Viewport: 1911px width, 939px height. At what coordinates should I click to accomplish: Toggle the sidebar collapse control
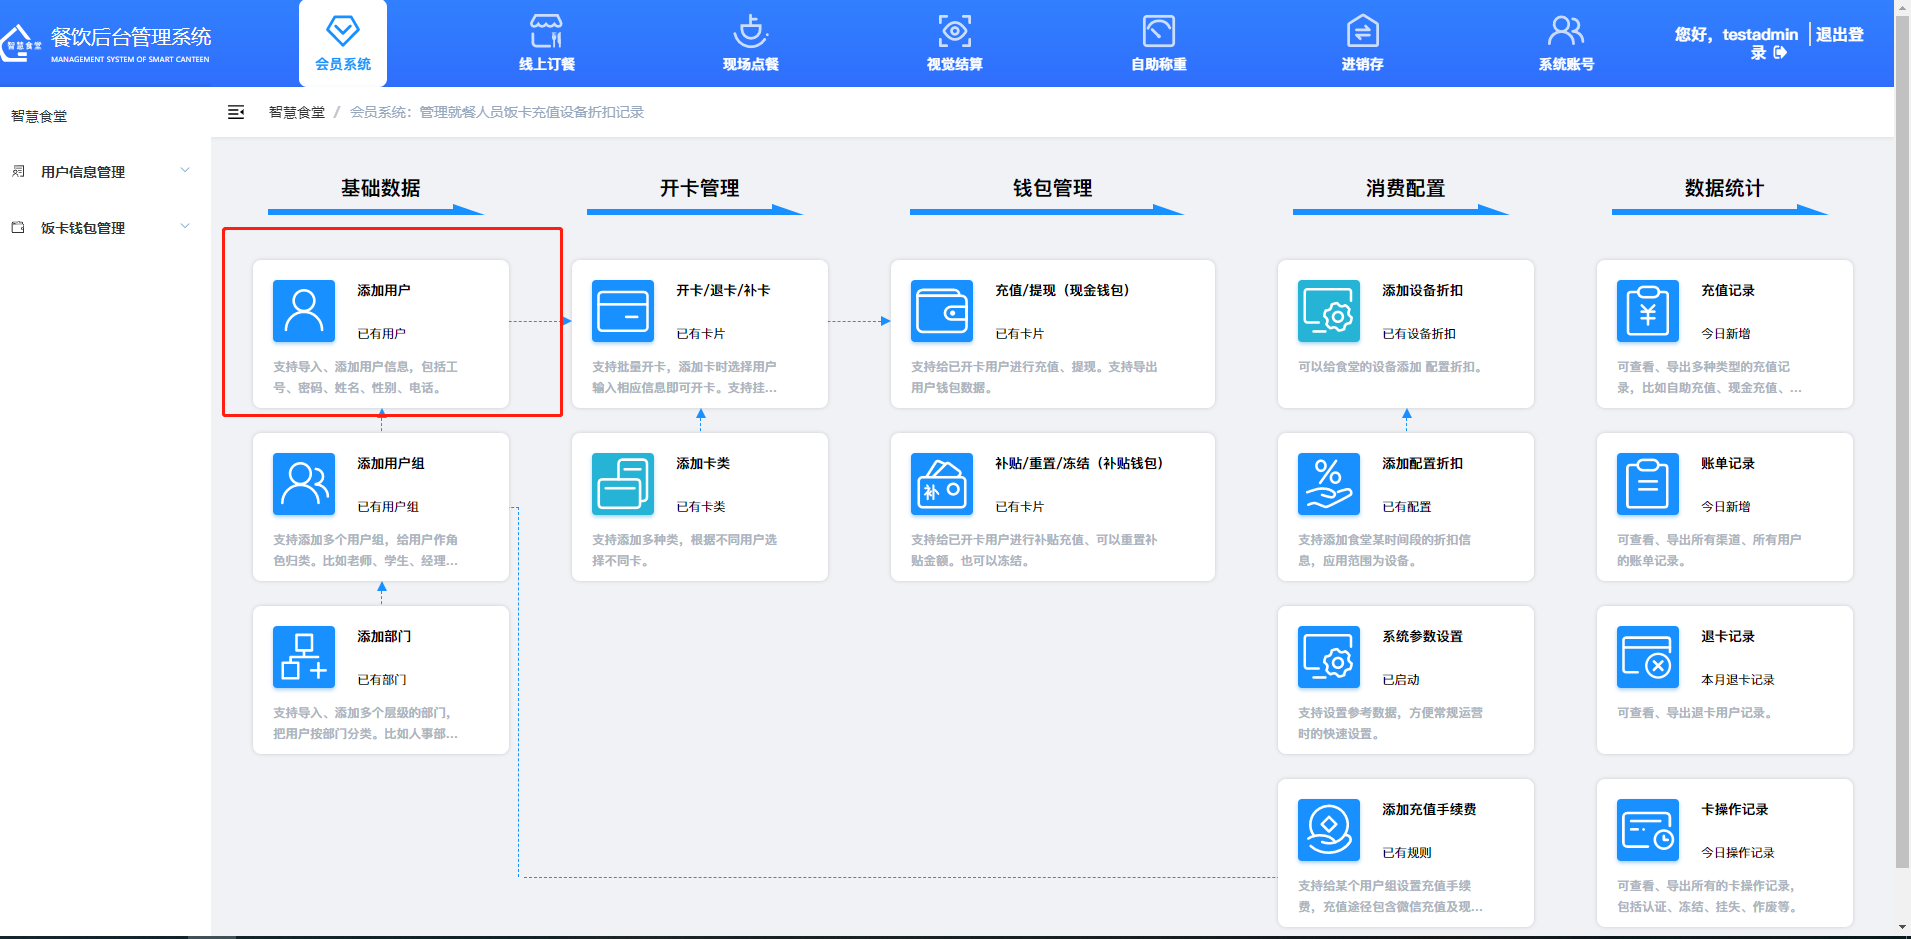236,113
